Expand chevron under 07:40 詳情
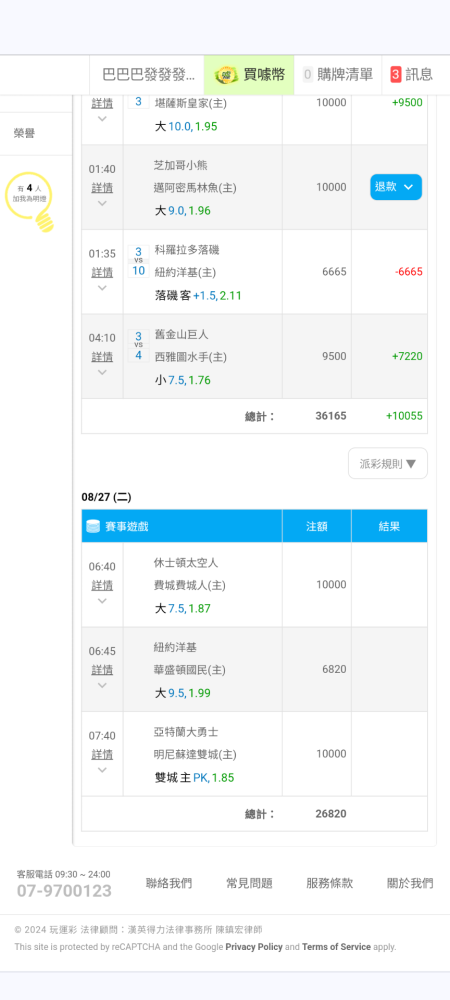This screenshot has width=450, height=1000. (102, 770)
